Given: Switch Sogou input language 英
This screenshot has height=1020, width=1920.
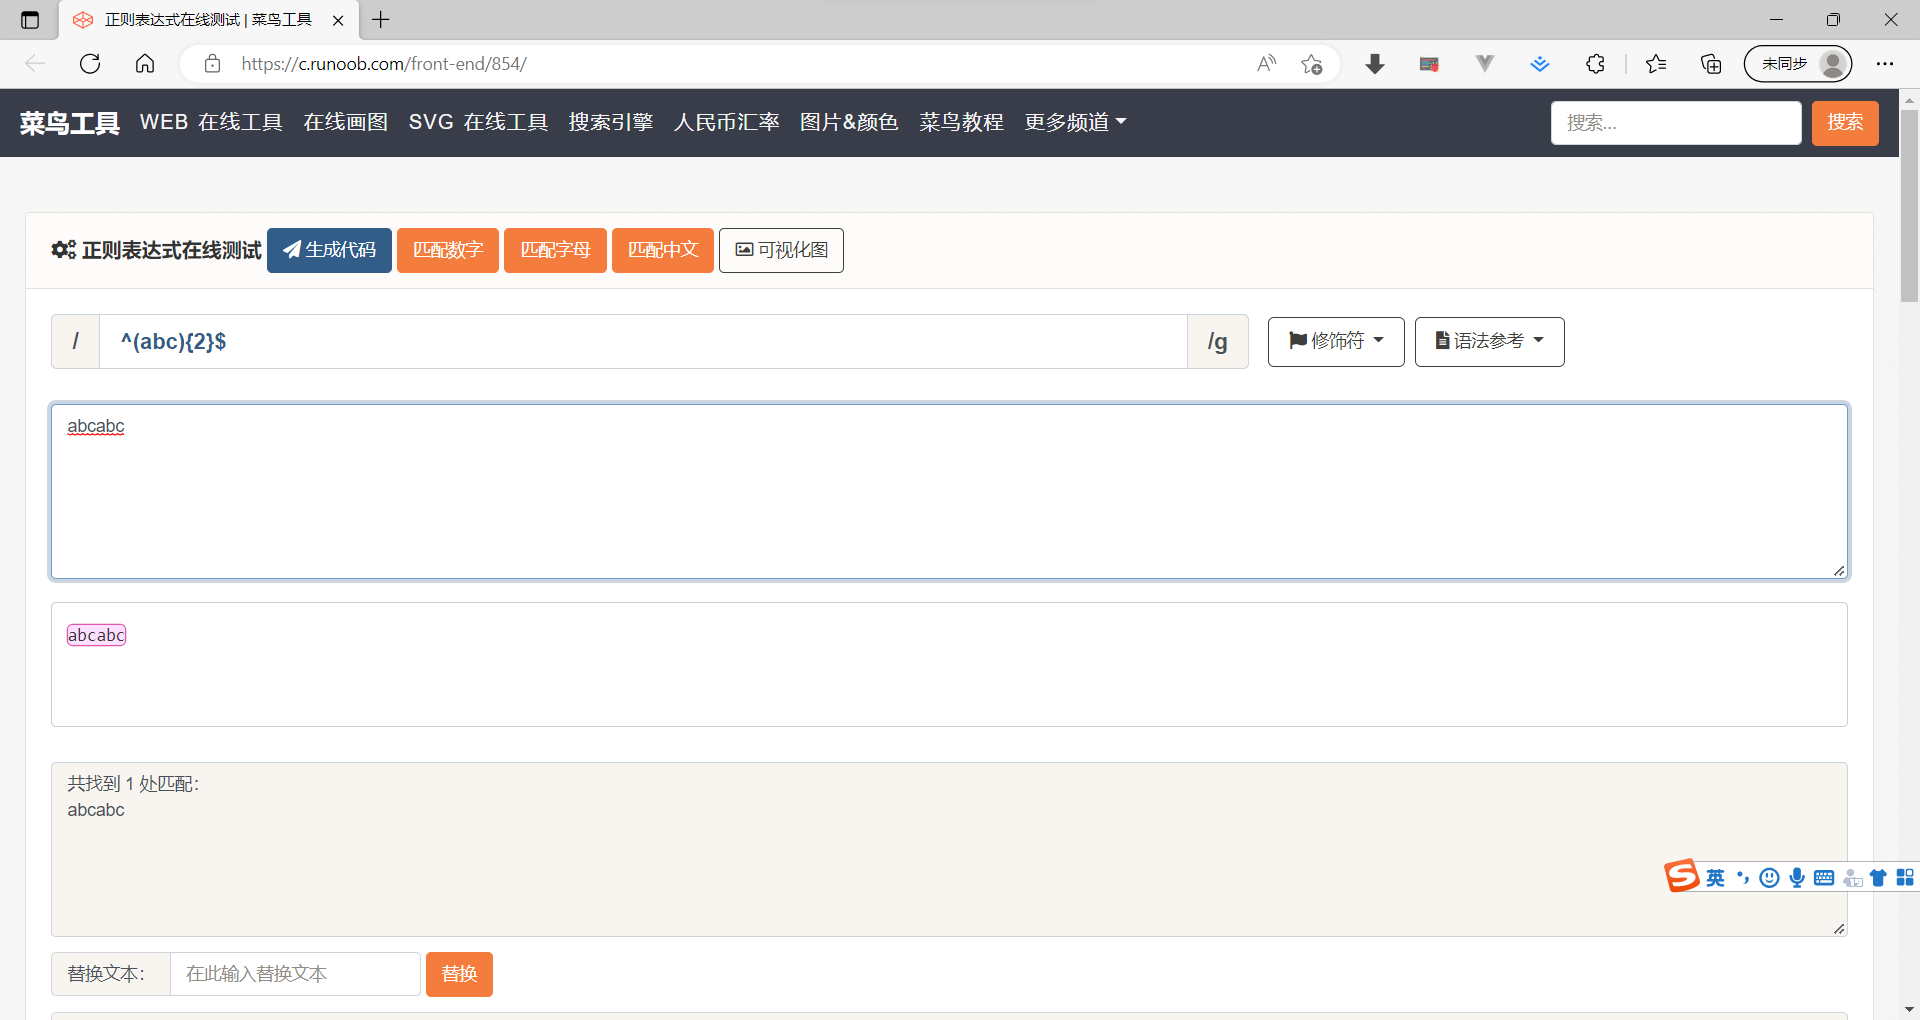Looking at the screenshot, I should [1716, 878].
